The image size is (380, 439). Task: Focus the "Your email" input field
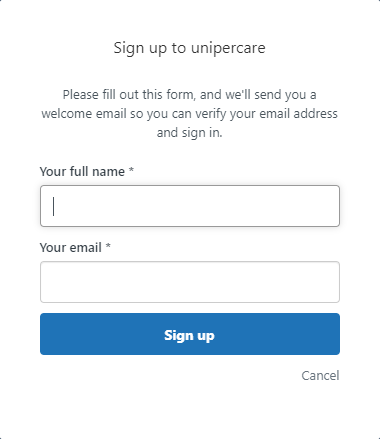(190, 282)
